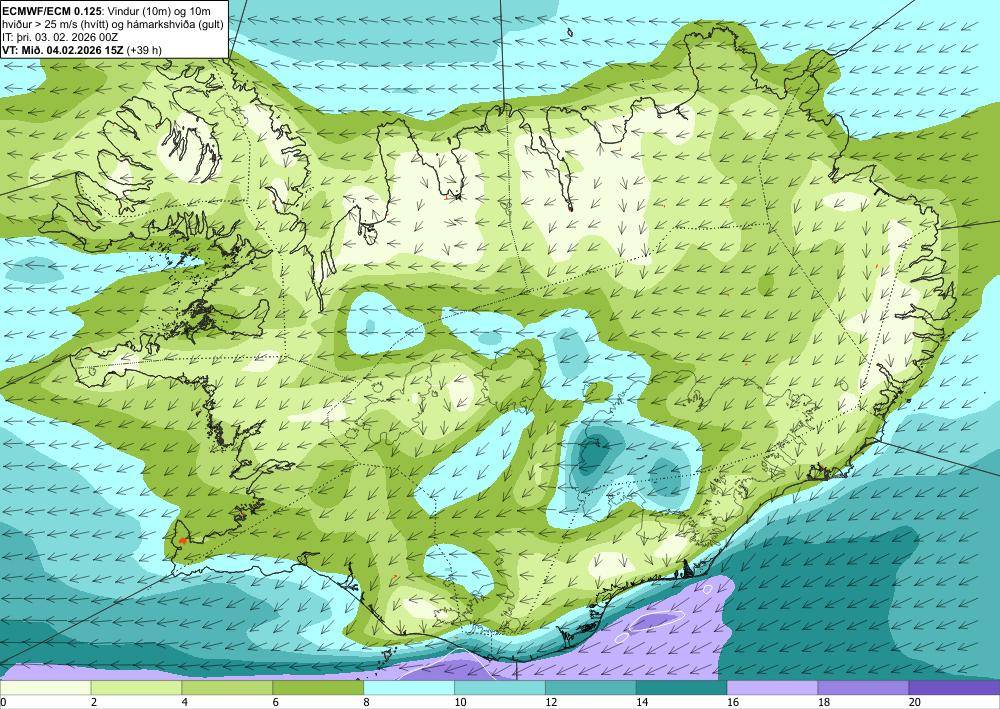Click the dark green 6–8 m/s legend swatch
Image resolution: width=1000 pixels, height=709 pixels.
coord(318,688)
